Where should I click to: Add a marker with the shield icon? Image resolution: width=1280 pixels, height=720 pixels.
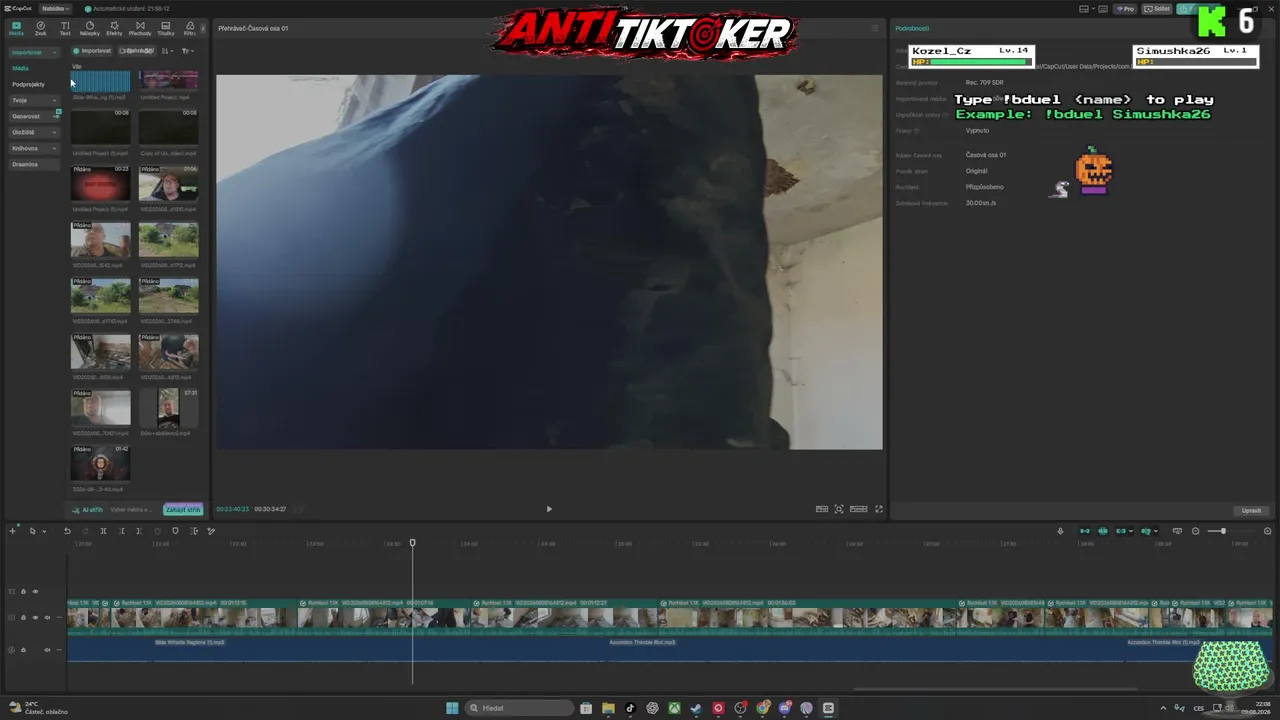pos(175,531)
